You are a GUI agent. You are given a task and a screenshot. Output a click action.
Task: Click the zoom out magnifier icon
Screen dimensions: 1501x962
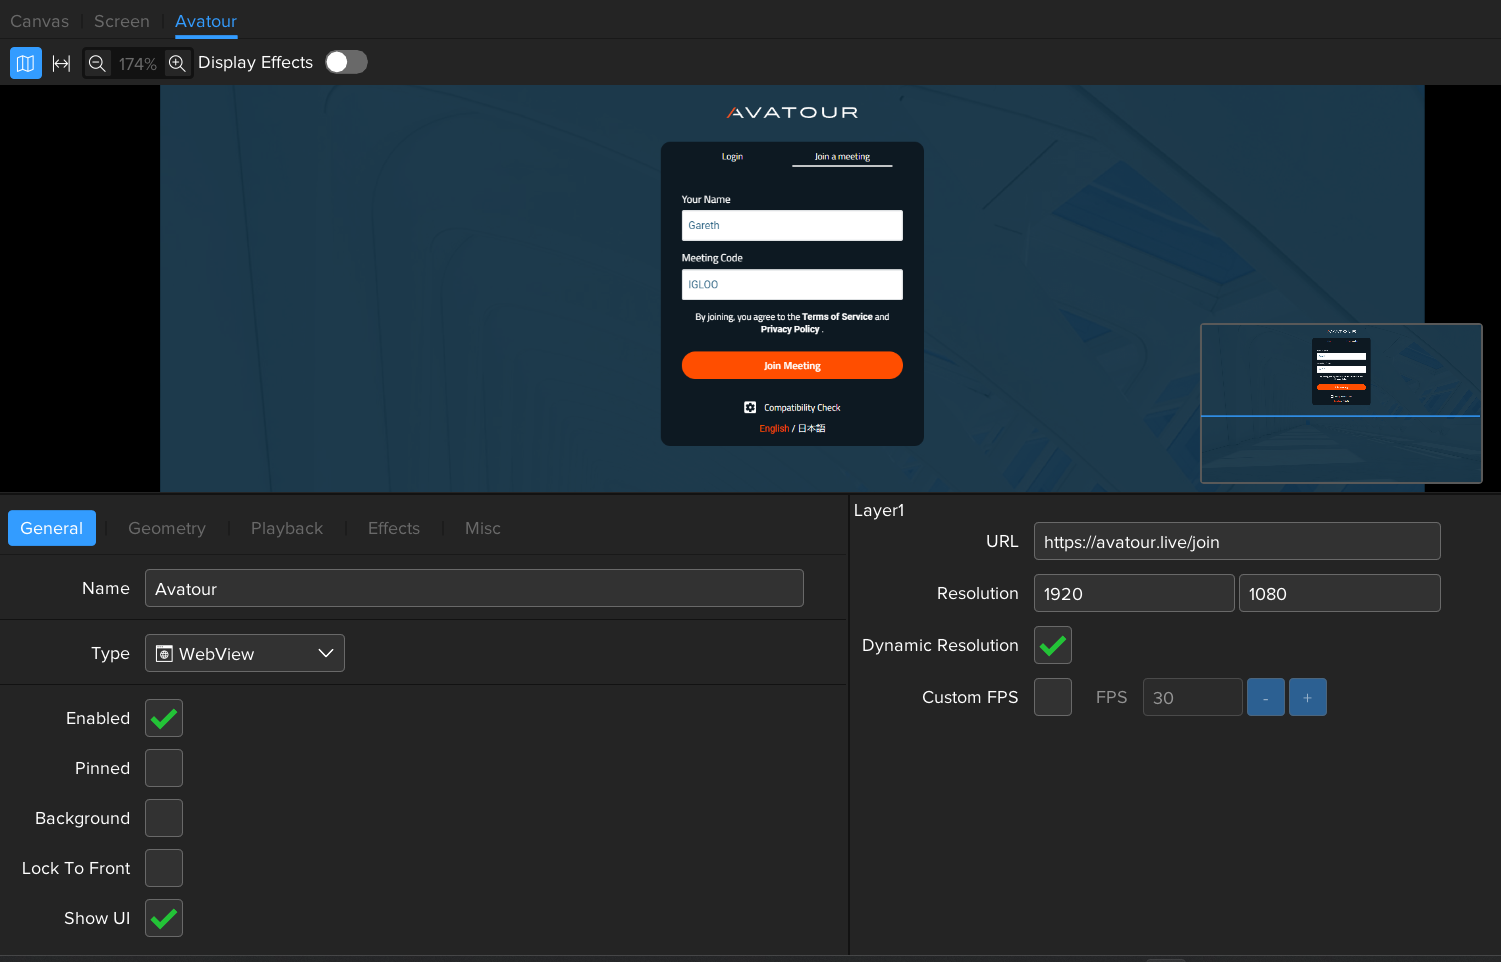coord(97,63)
